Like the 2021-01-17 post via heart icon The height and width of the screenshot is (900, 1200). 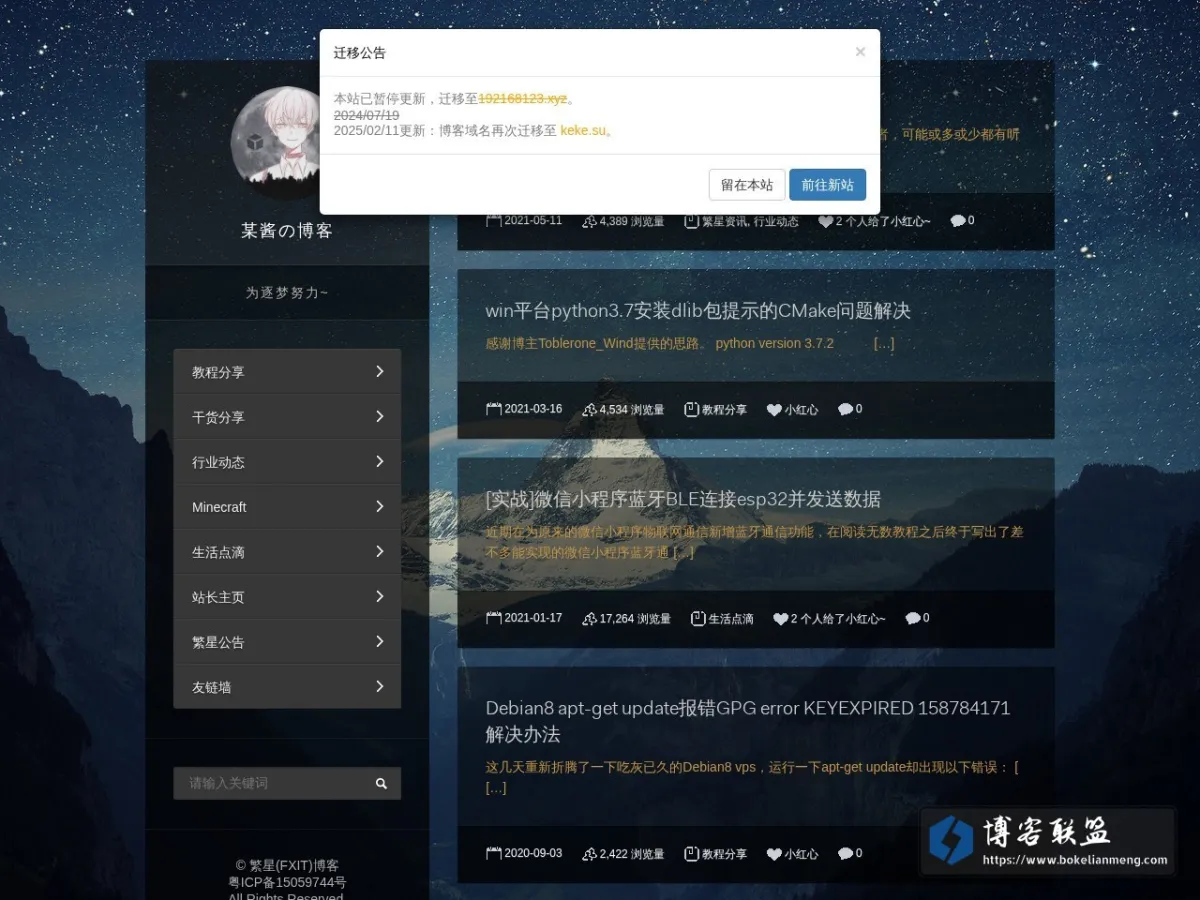pyautogui.click(x=781, y=619)
